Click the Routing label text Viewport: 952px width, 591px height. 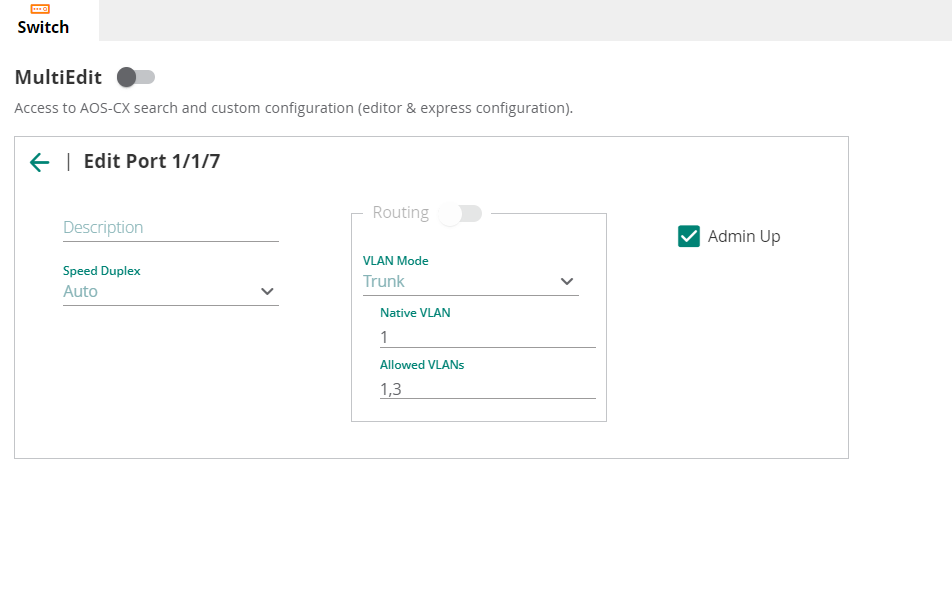(x=401, y=213)
